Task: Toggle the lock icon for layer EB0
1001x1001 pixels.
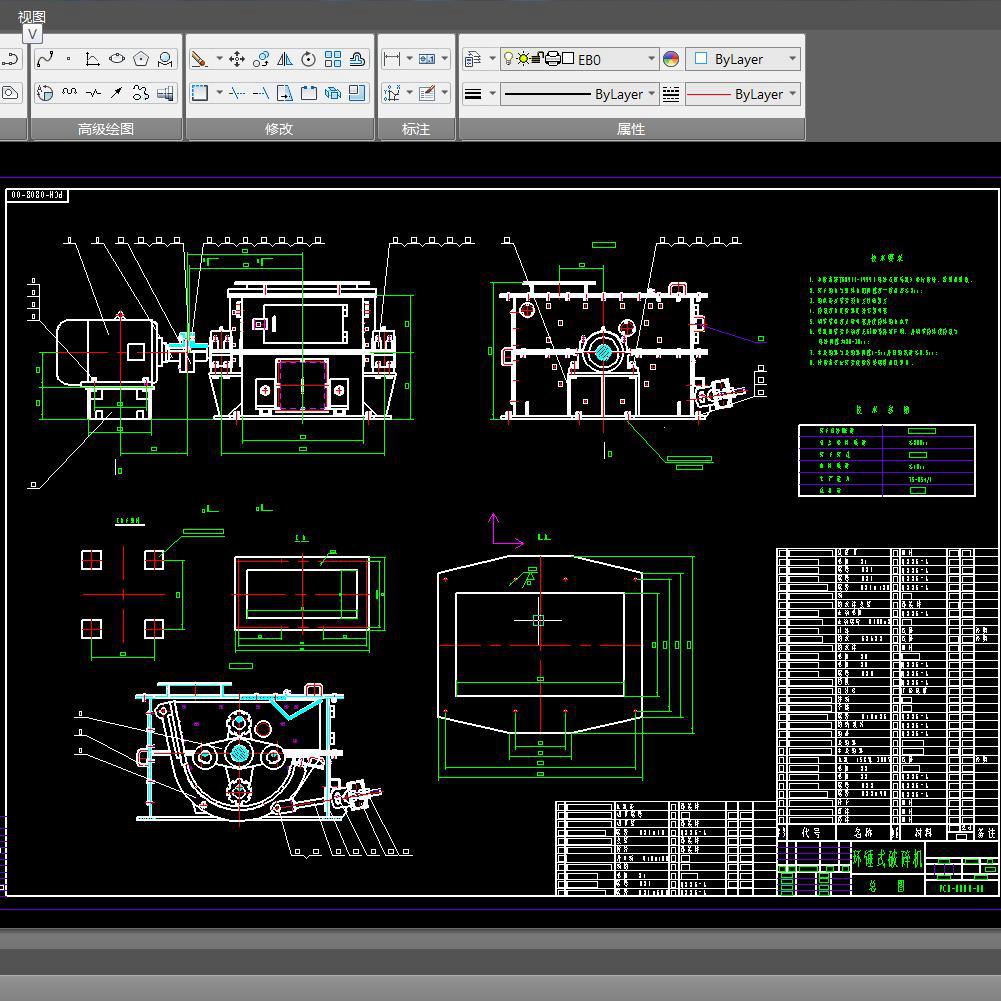Action: pos(537,59)
